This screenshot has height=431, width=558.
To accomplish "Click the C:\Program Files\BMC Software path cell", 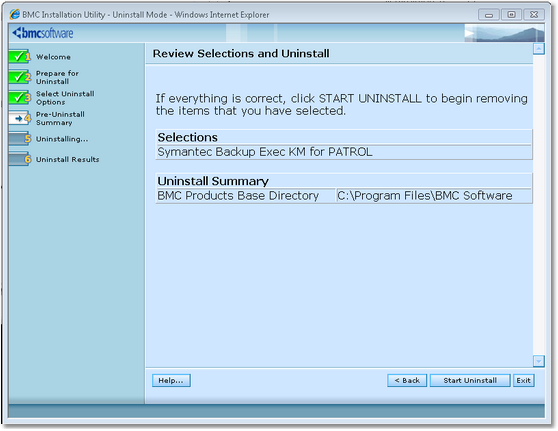I will click(434, 196).
